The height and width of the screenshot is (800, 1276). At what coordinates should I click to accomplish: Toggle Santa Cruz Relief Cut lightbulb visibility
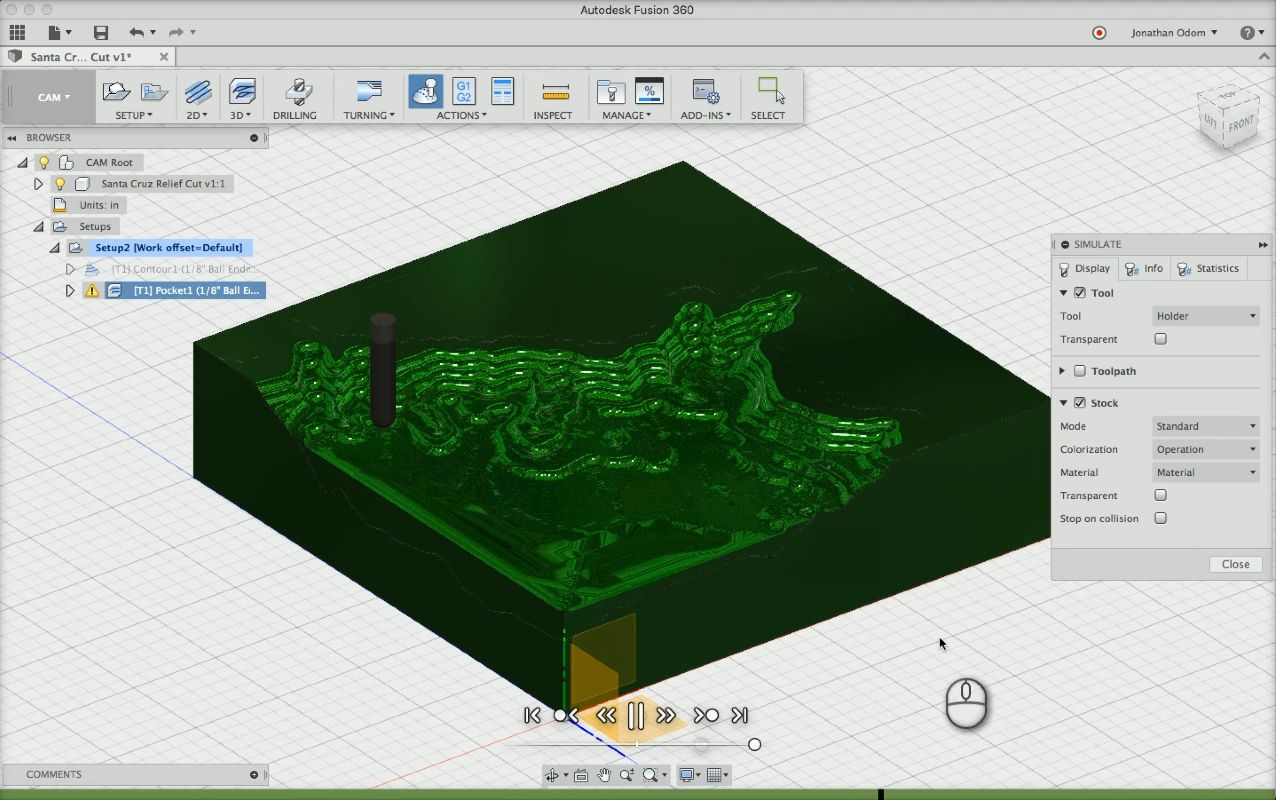[59, 184]
